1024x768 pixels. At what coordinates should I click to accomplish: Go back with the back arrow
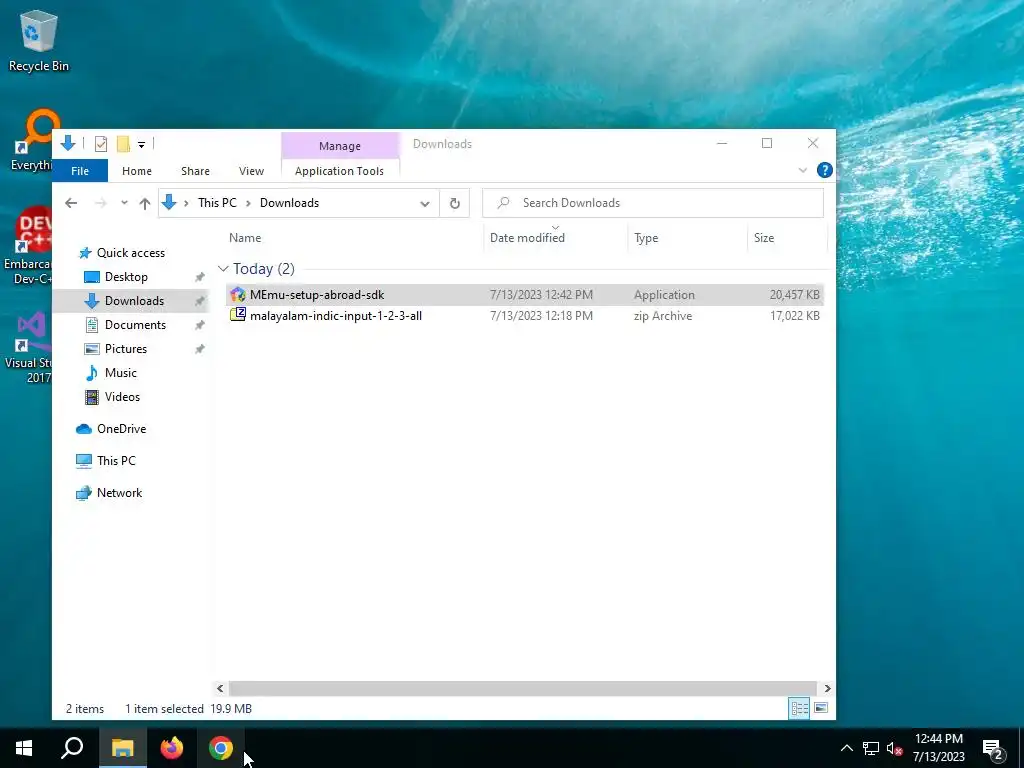pyautogui.click(x=71, y=203)
